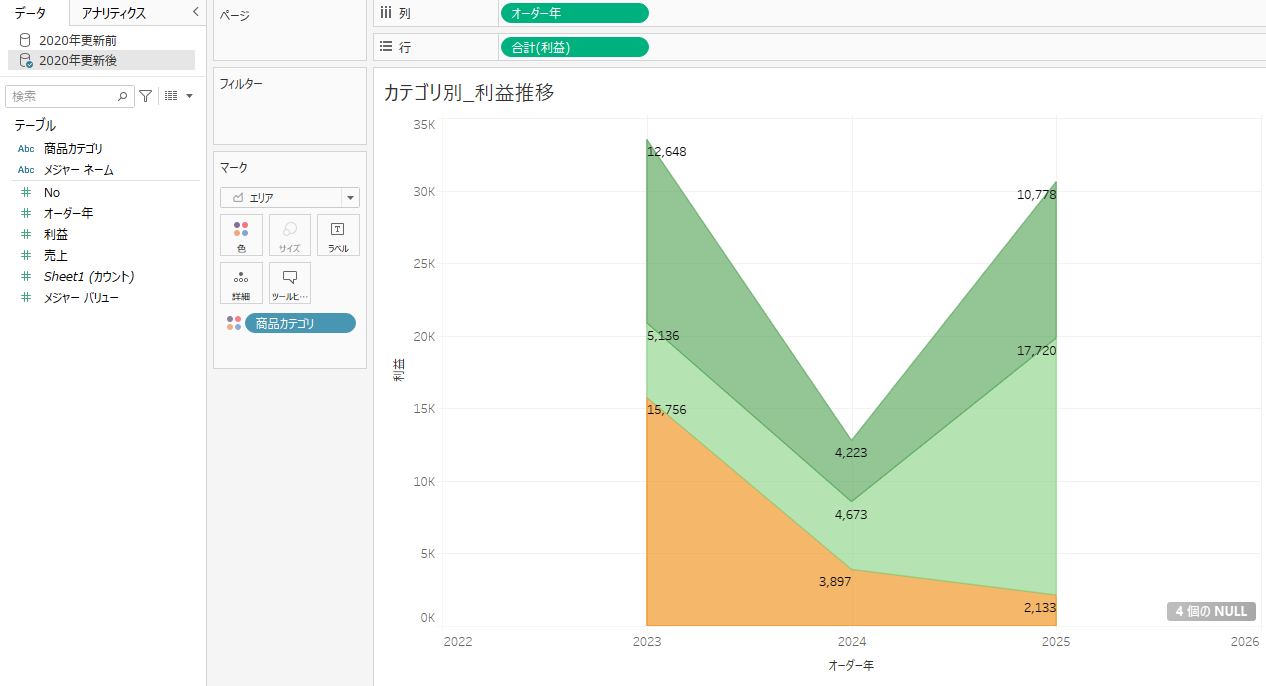Open the ラベル (Label) marks card
The width and height of the screenshot is (1266, 686).
pyautogui.click(x=338, y=235)
